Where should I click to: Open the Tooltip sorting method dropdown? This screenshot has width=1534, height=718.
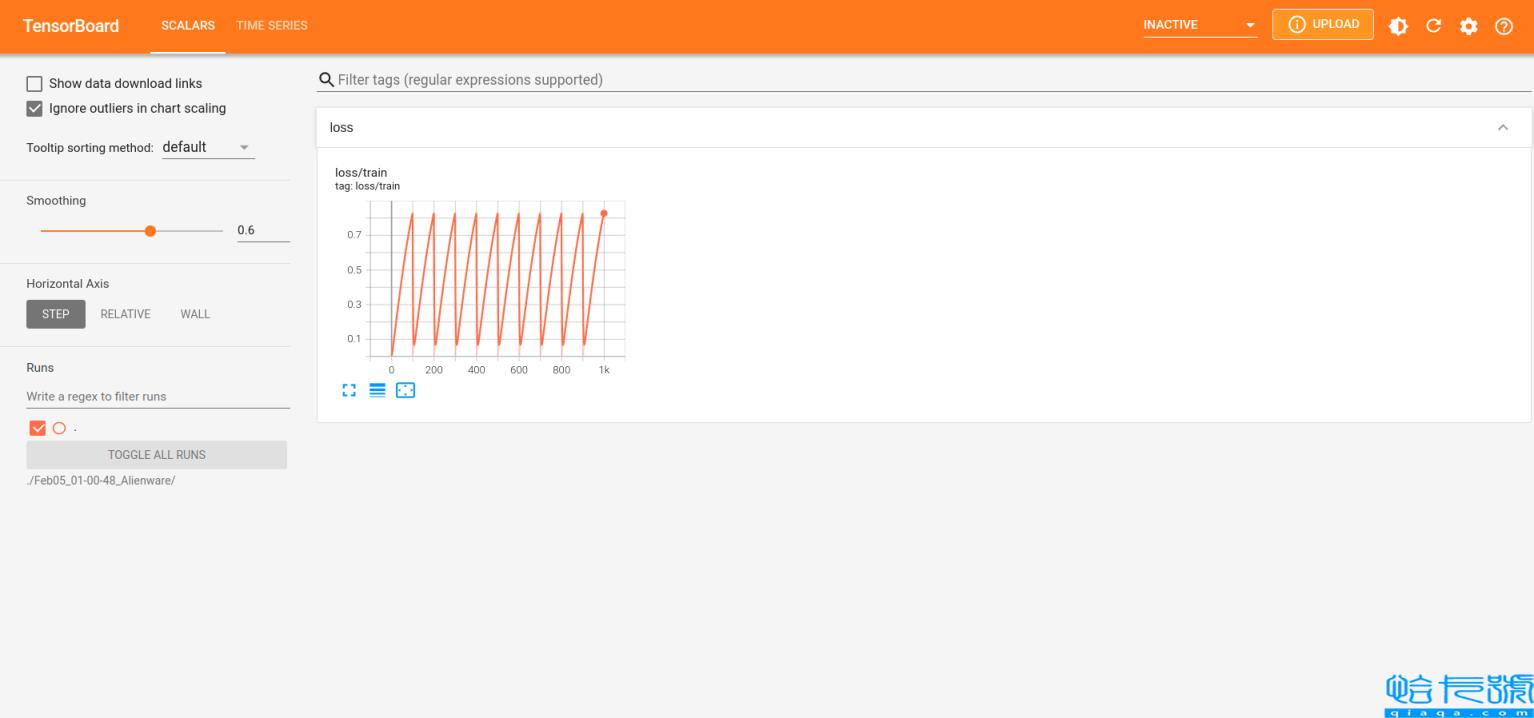point(208,147)
